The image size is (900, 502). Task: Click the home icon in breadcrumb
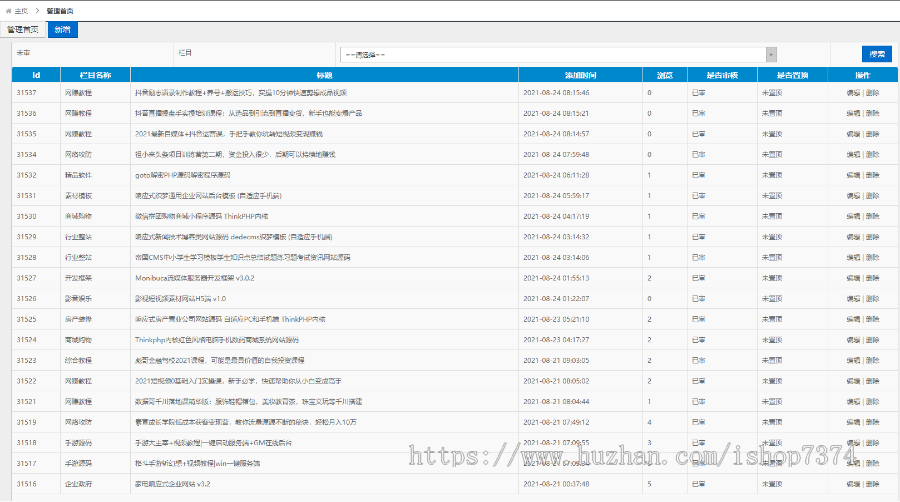point(8,11)
